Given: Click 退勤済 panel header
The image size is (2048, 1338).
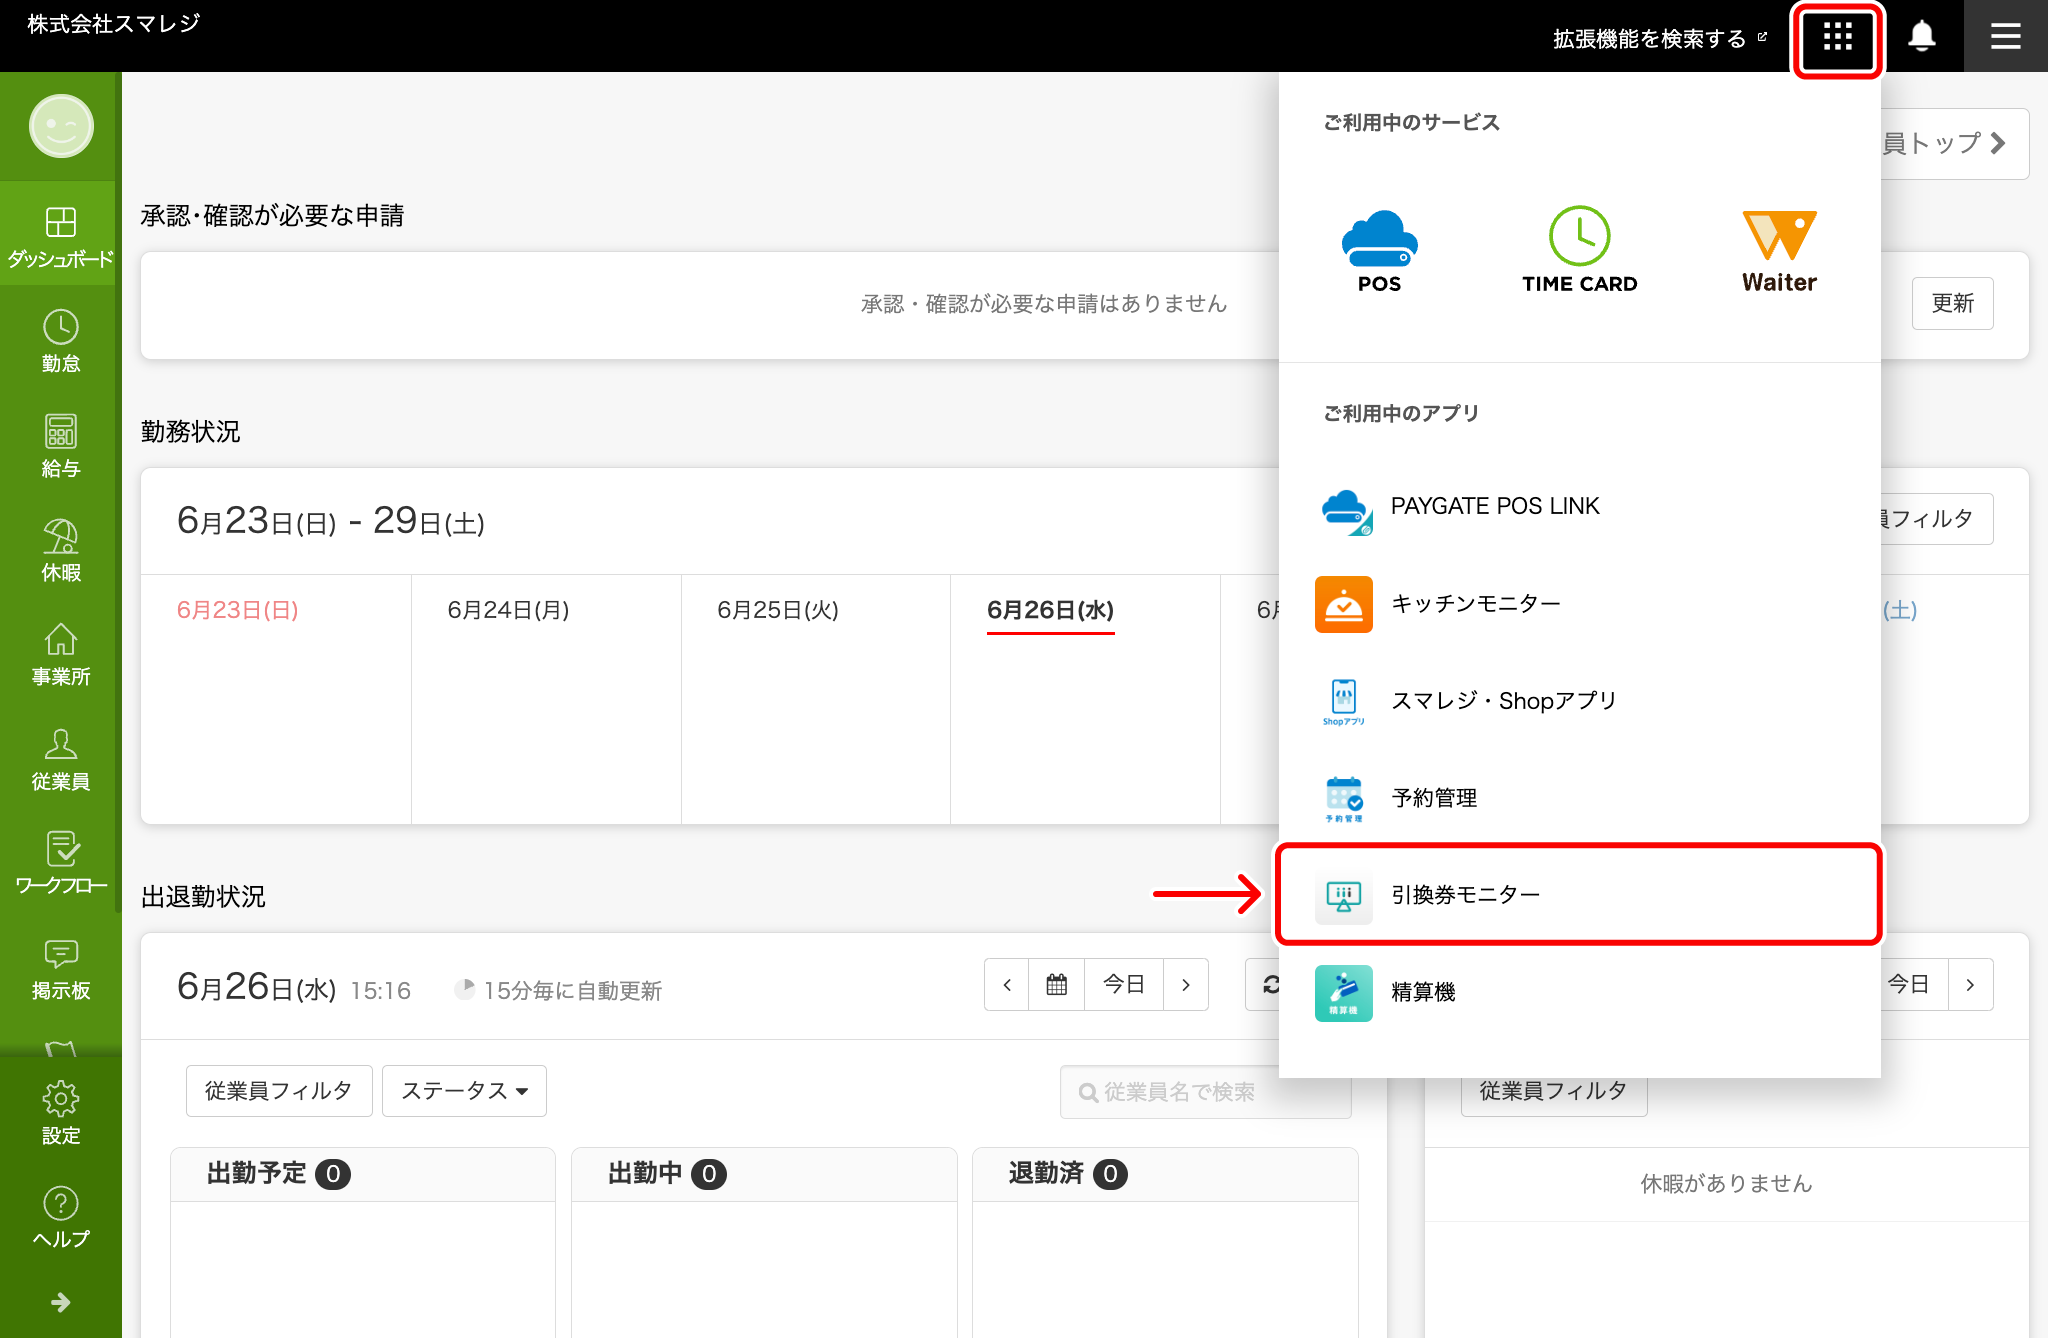Looking at the screenshot, I should [x=1165, y=1174].
